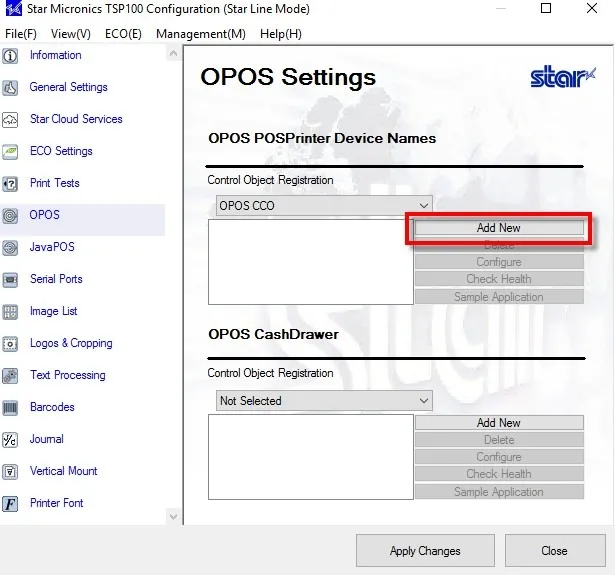
Task: Open the Print Tests page
Action: [x=55, y=183]
